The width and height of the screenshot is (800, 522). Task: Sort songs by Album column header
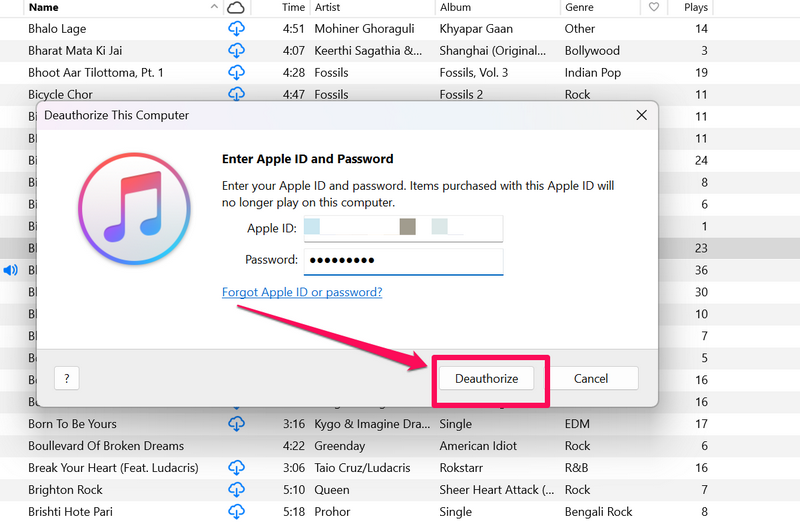tap(455, 7)
